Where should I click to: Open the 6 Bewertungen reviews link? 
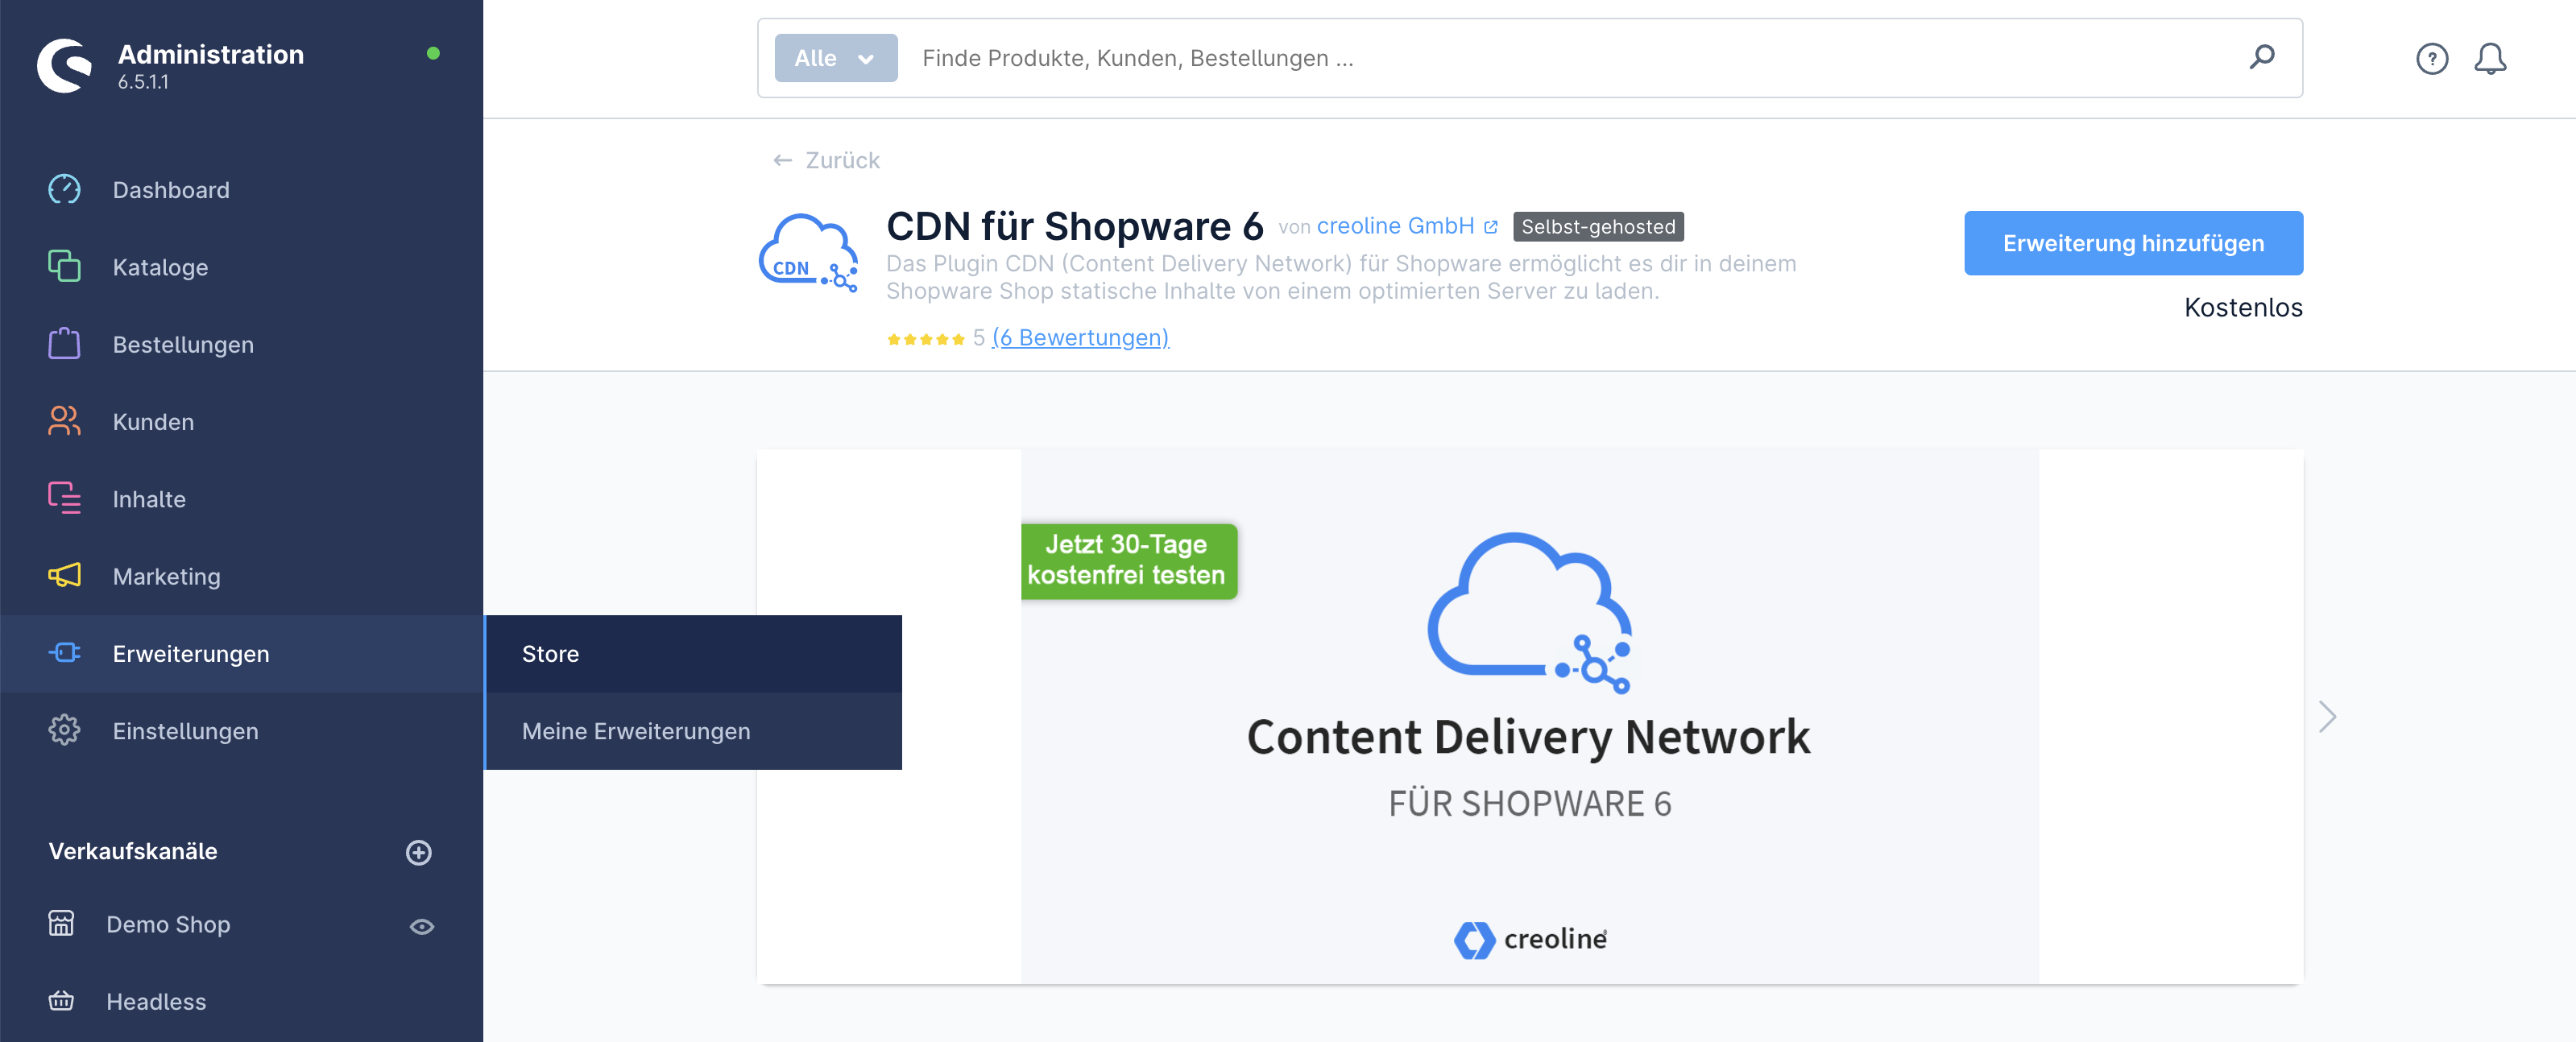(1080, 338)
